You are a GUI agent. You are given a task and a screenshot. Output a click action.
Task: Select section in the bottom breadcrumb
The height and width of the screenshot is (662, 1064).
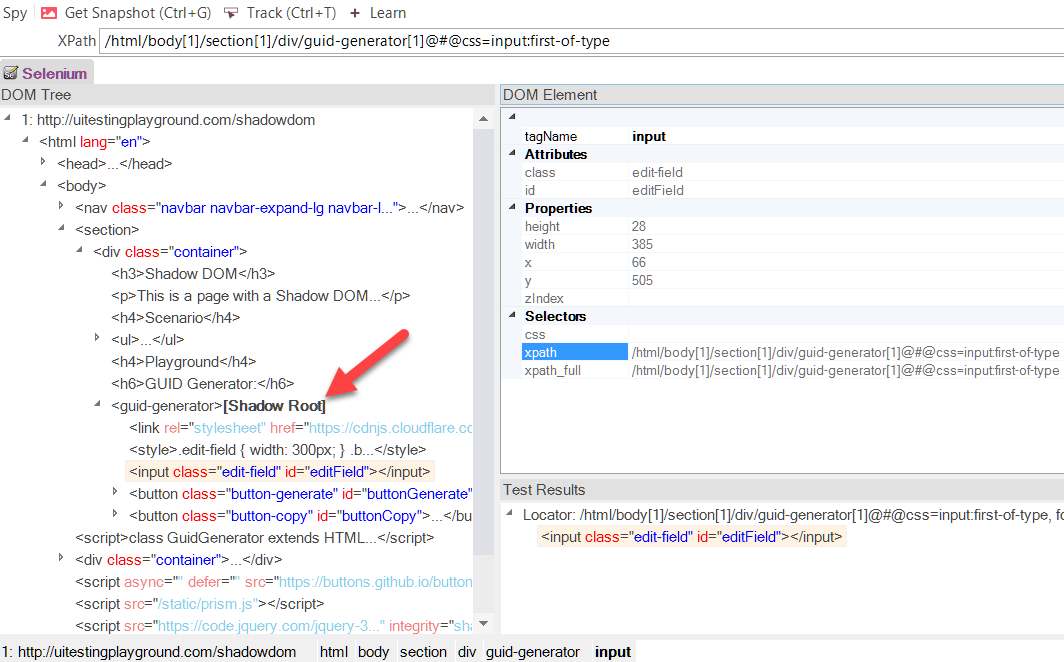pos(423,652)
